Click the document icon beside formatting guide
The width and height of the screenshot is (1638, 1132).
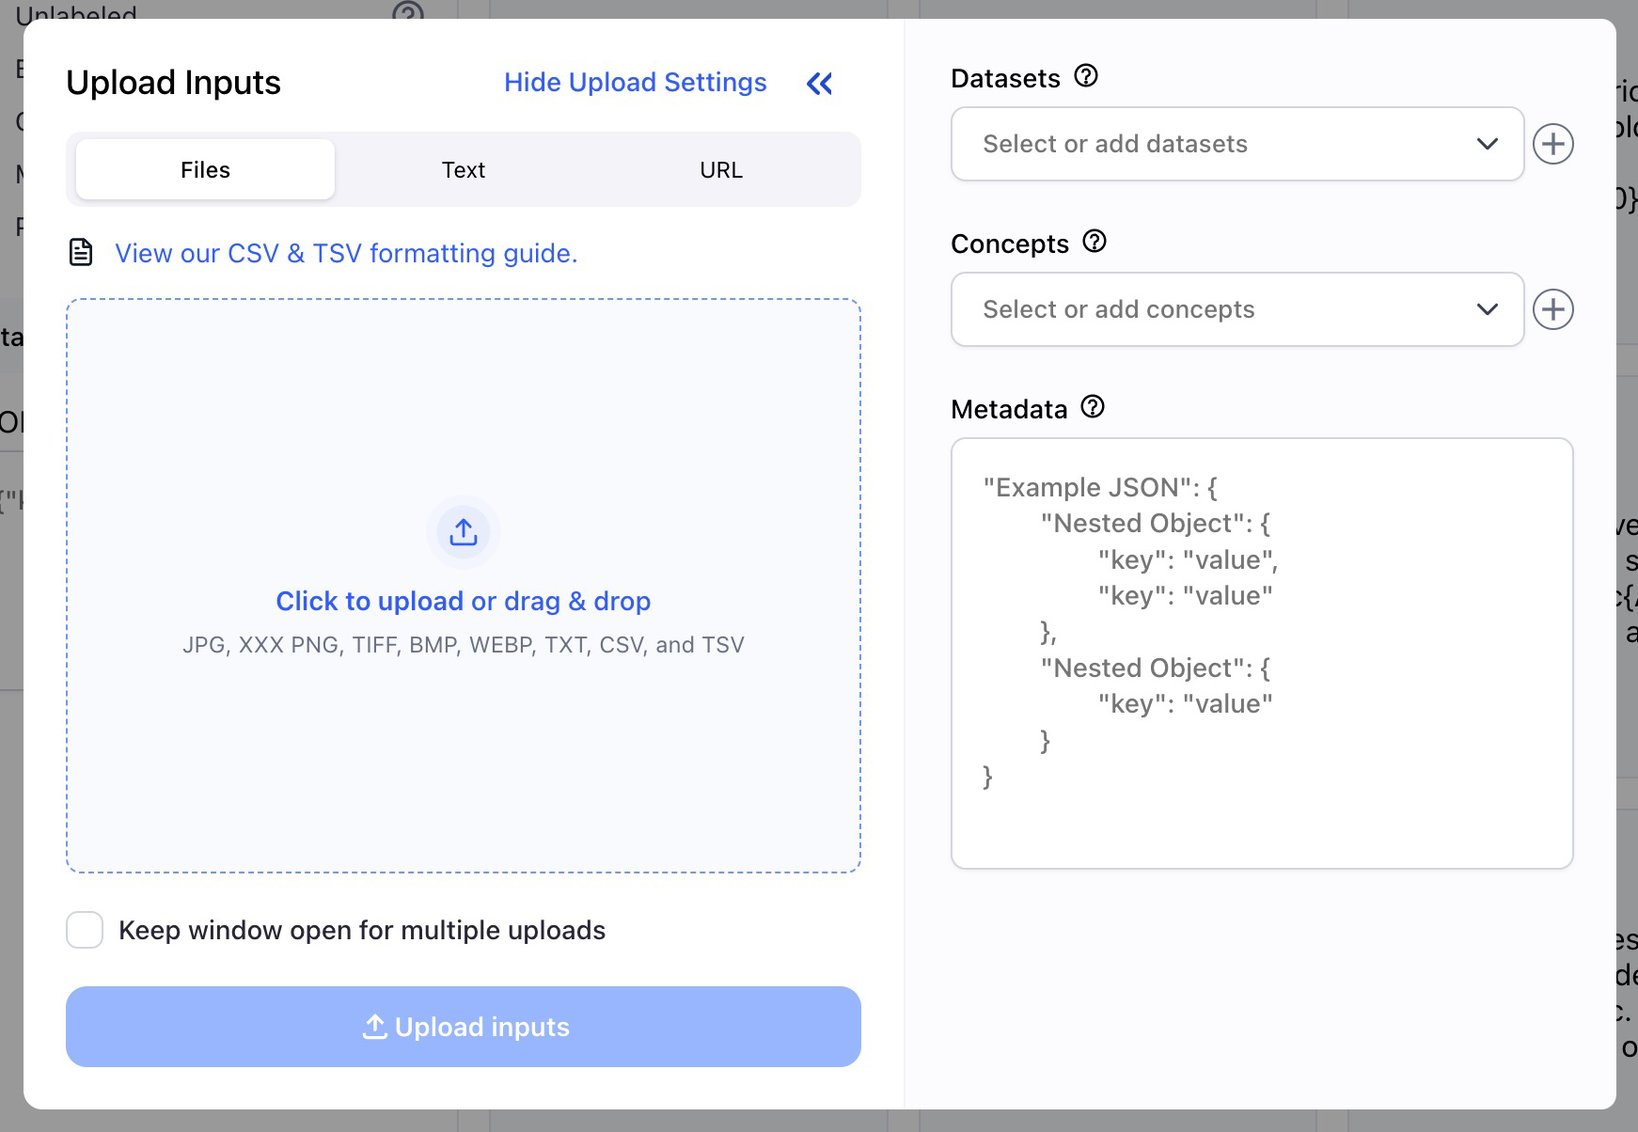tap(81, 253)
